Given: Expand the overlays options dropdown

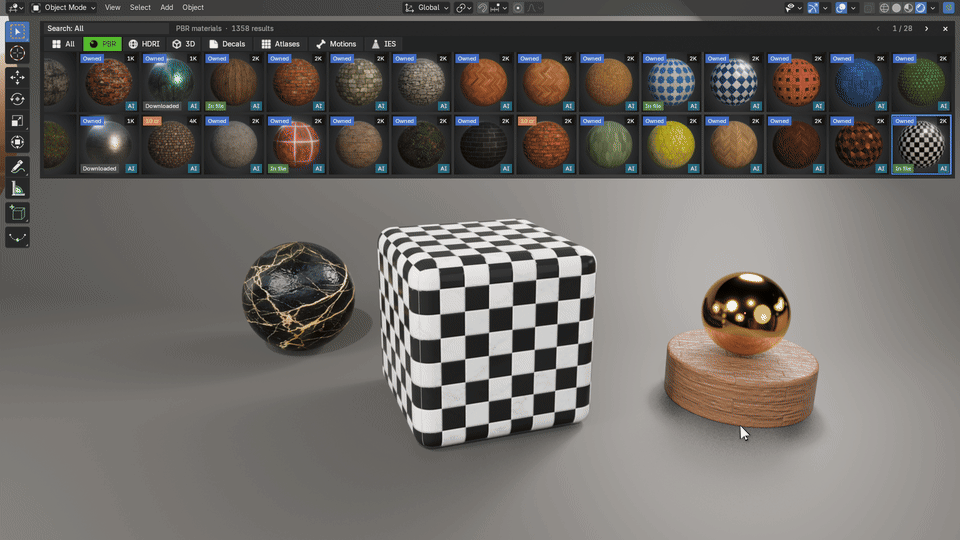Looking at the screenshot, I should (x=853, y=8).
